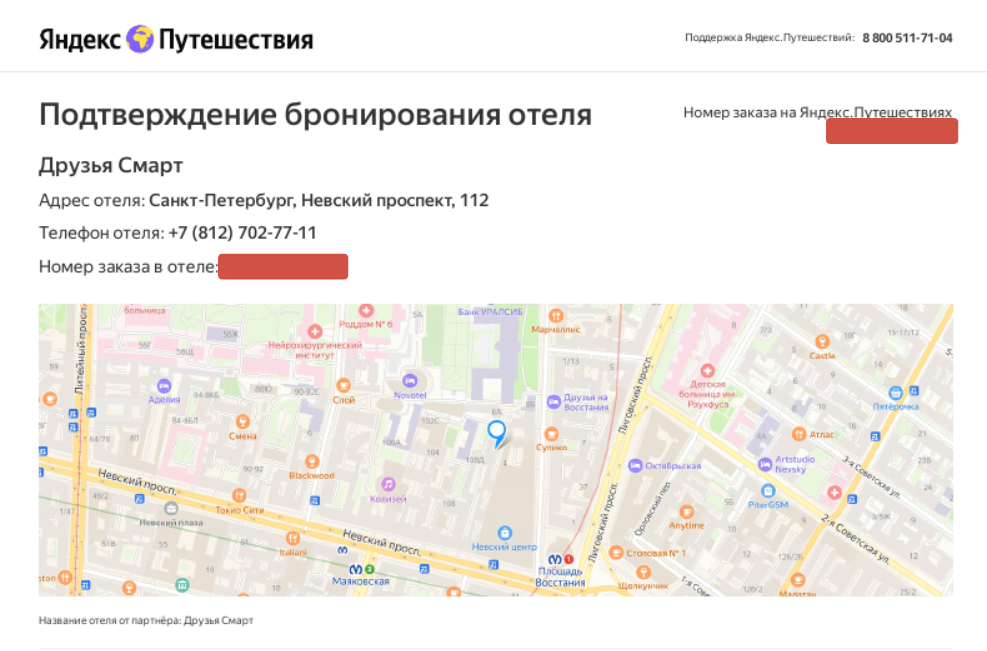
Task: Open the PiterGSM shop icon
Action: click(767, 489)
